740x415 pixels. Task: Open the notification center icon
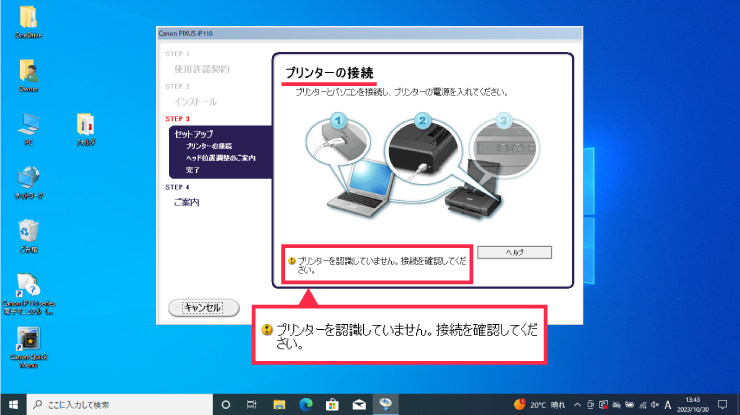pos(723,404)
